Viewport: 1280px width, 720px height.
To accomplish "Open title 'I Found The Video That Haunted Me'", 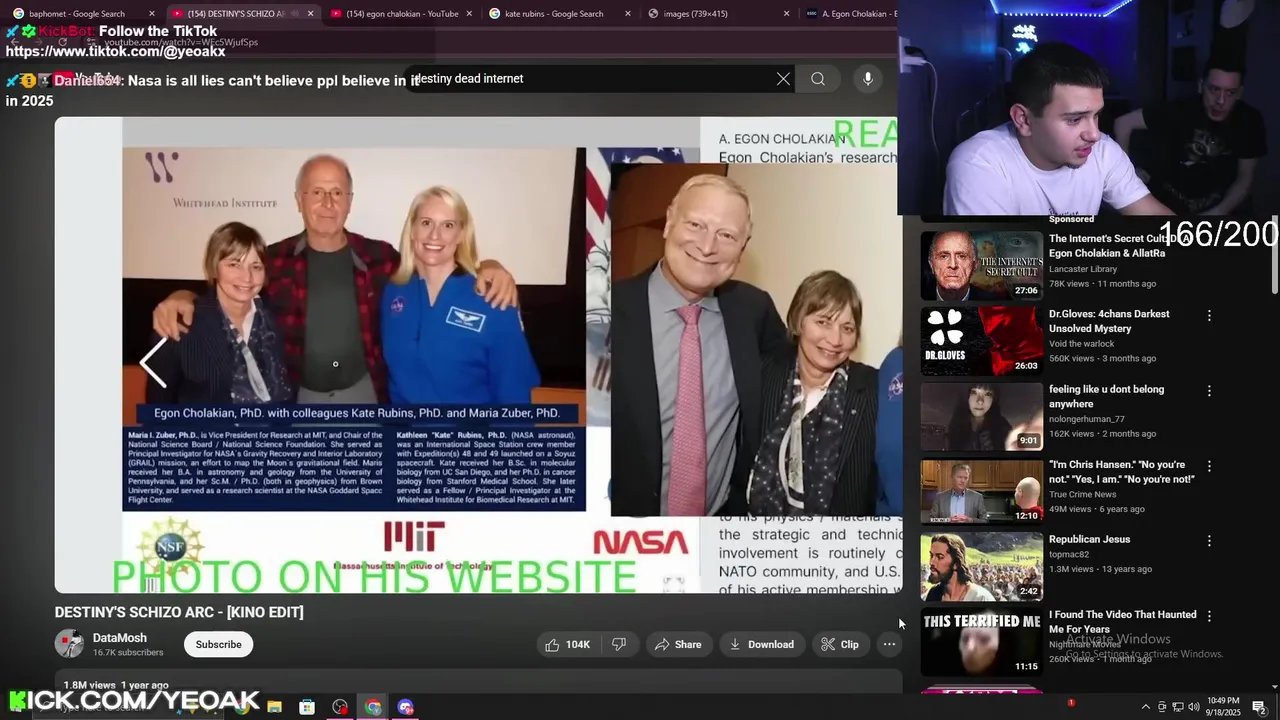I will [1121, 622].
